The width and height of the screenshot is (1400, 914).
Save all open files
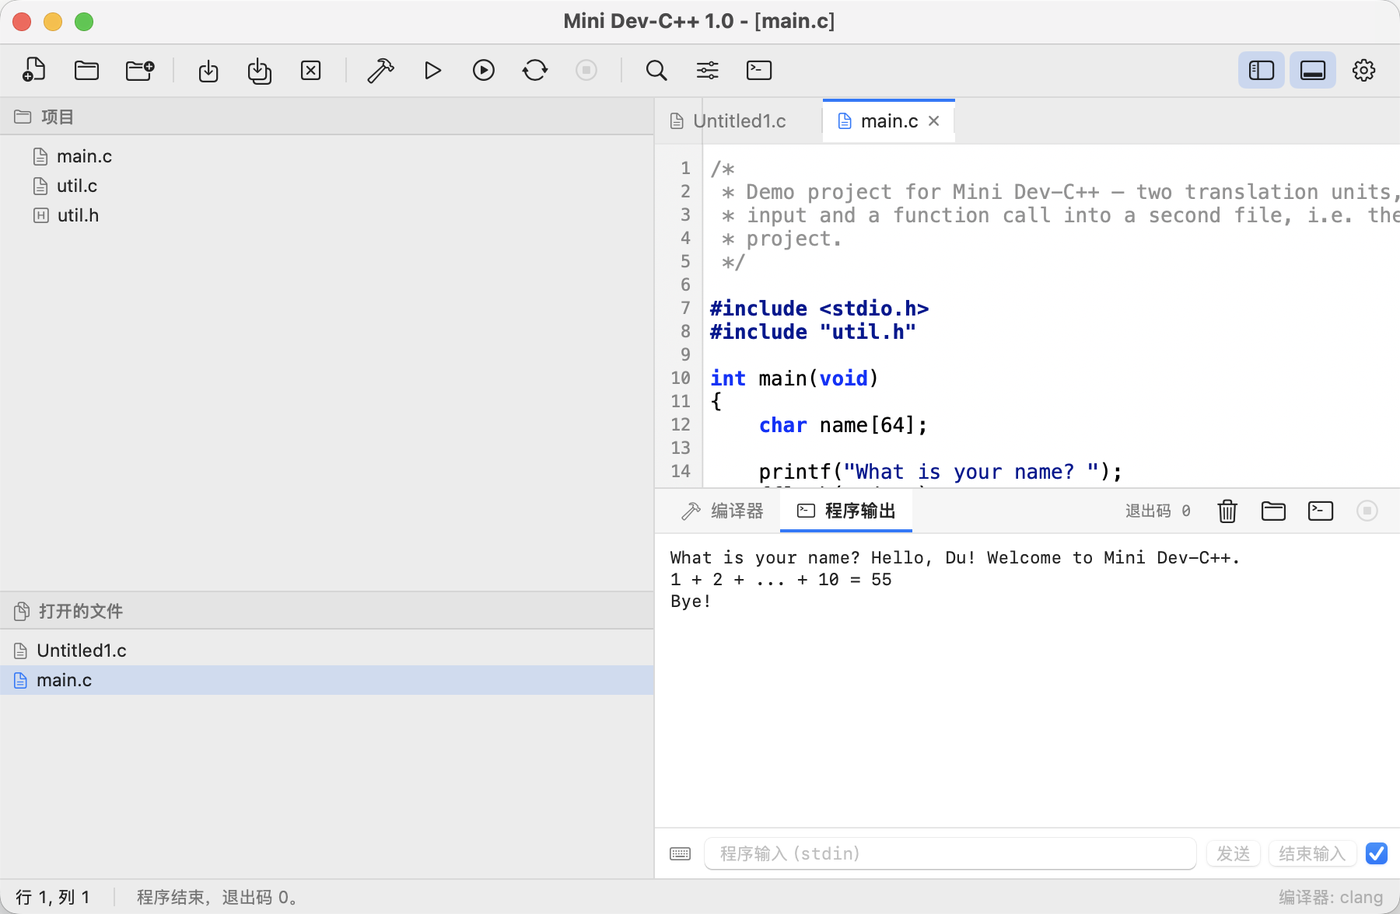point(259,70)
